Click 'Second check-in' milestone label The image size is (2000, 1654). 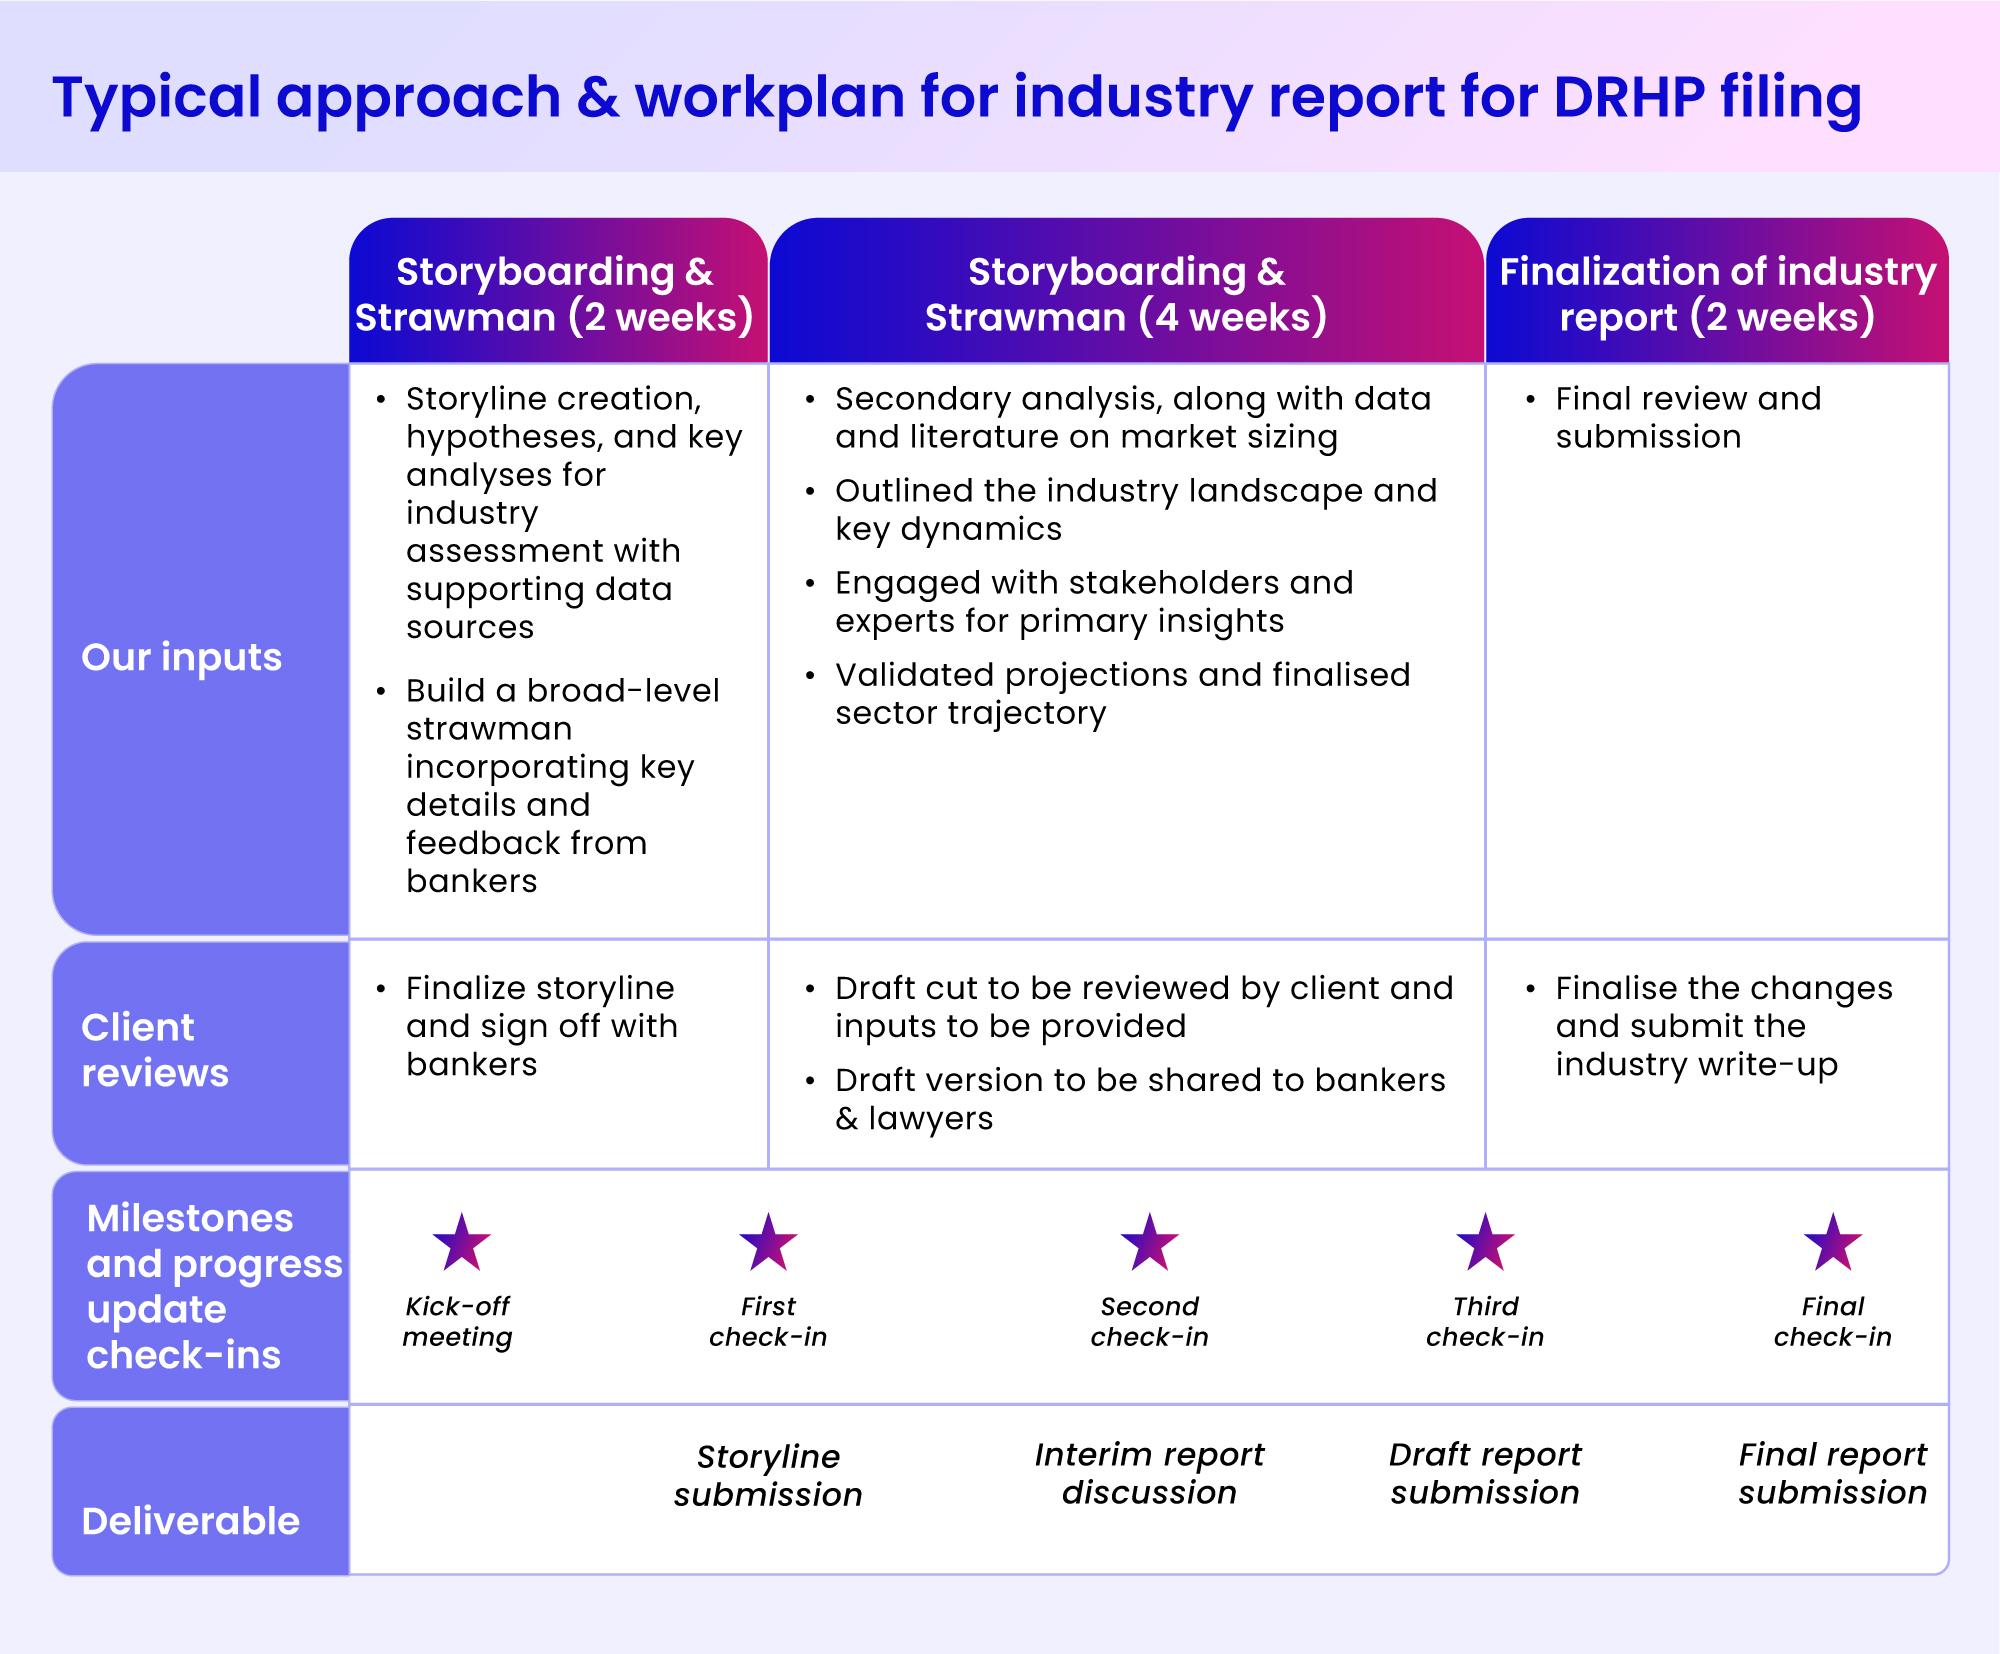pos(1150,1321)
